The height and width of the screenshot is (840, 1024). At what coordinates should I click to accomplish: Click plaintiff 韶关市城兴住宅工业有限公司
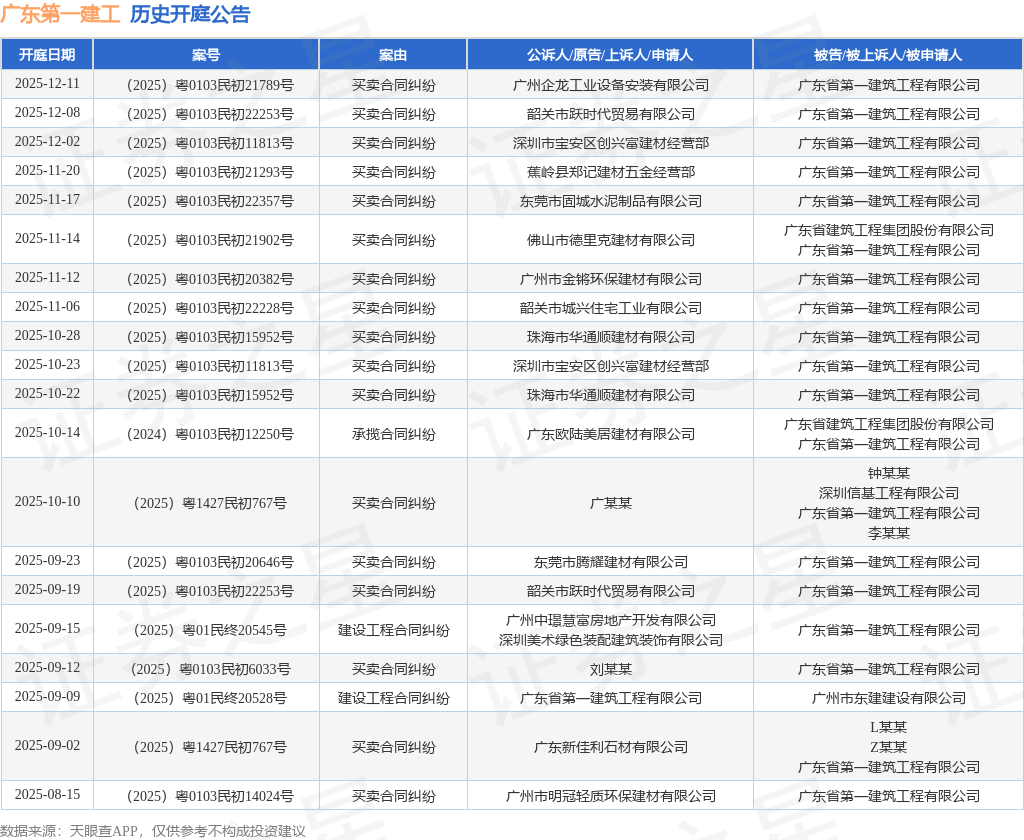611,308
